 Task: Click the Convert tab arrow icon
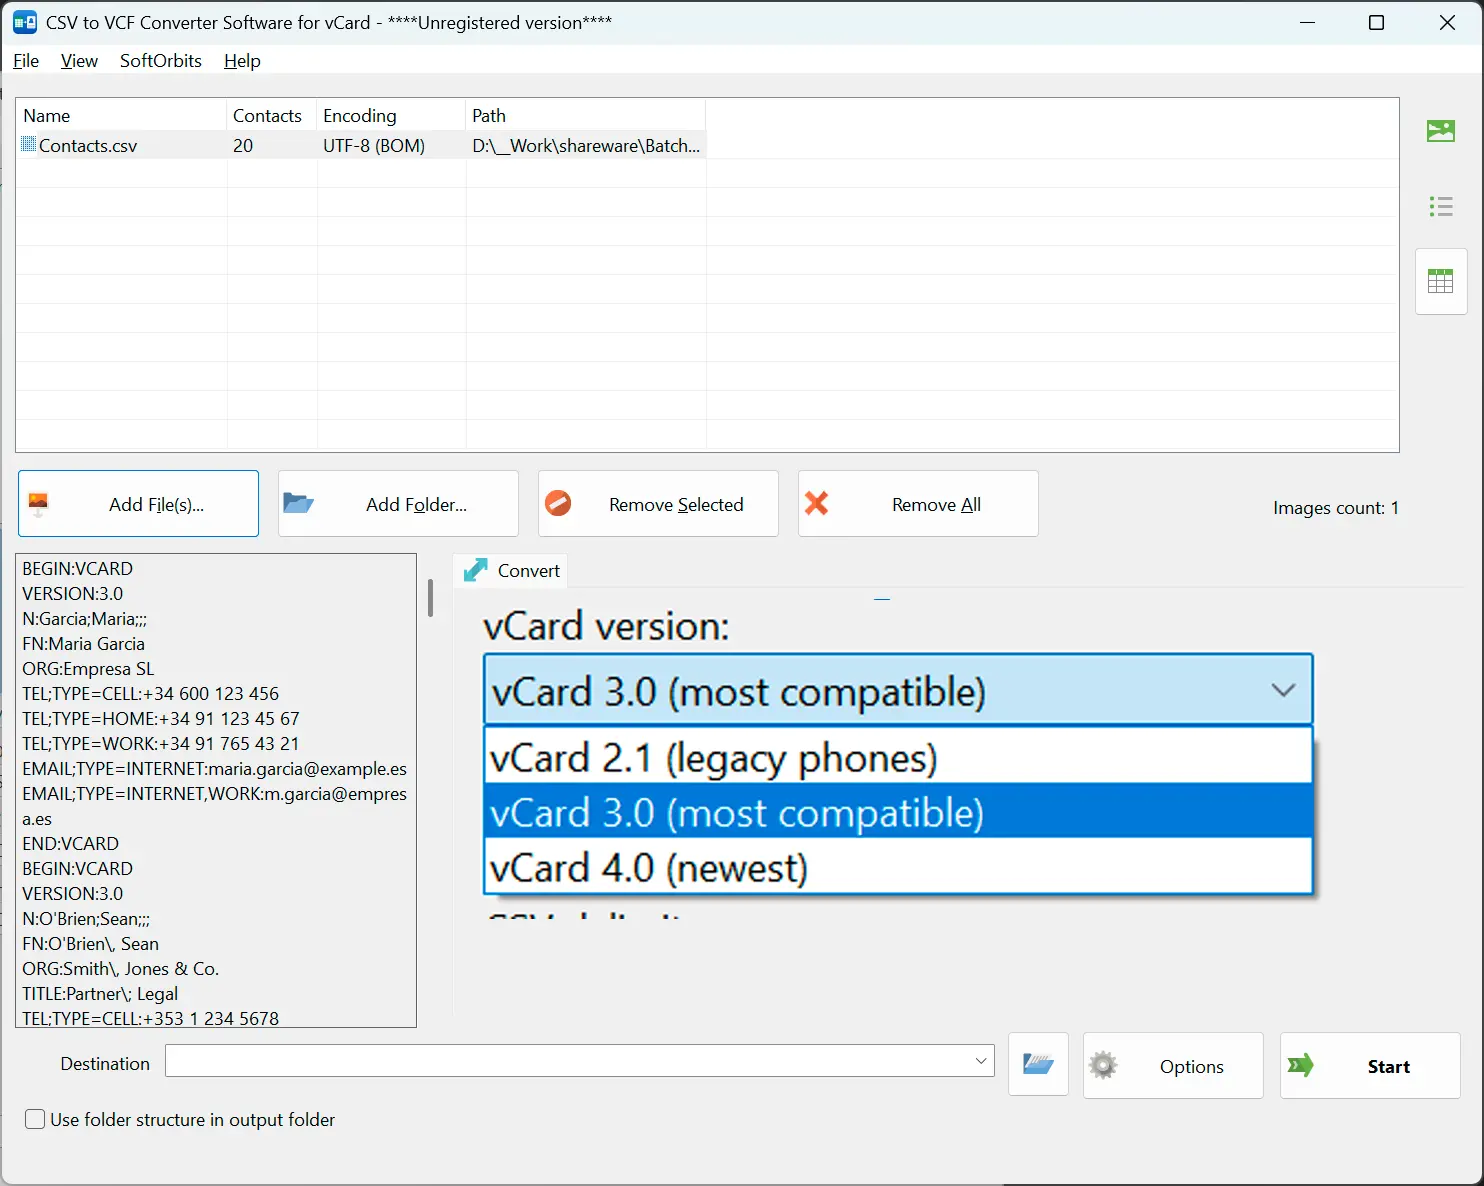pos(476,570)
